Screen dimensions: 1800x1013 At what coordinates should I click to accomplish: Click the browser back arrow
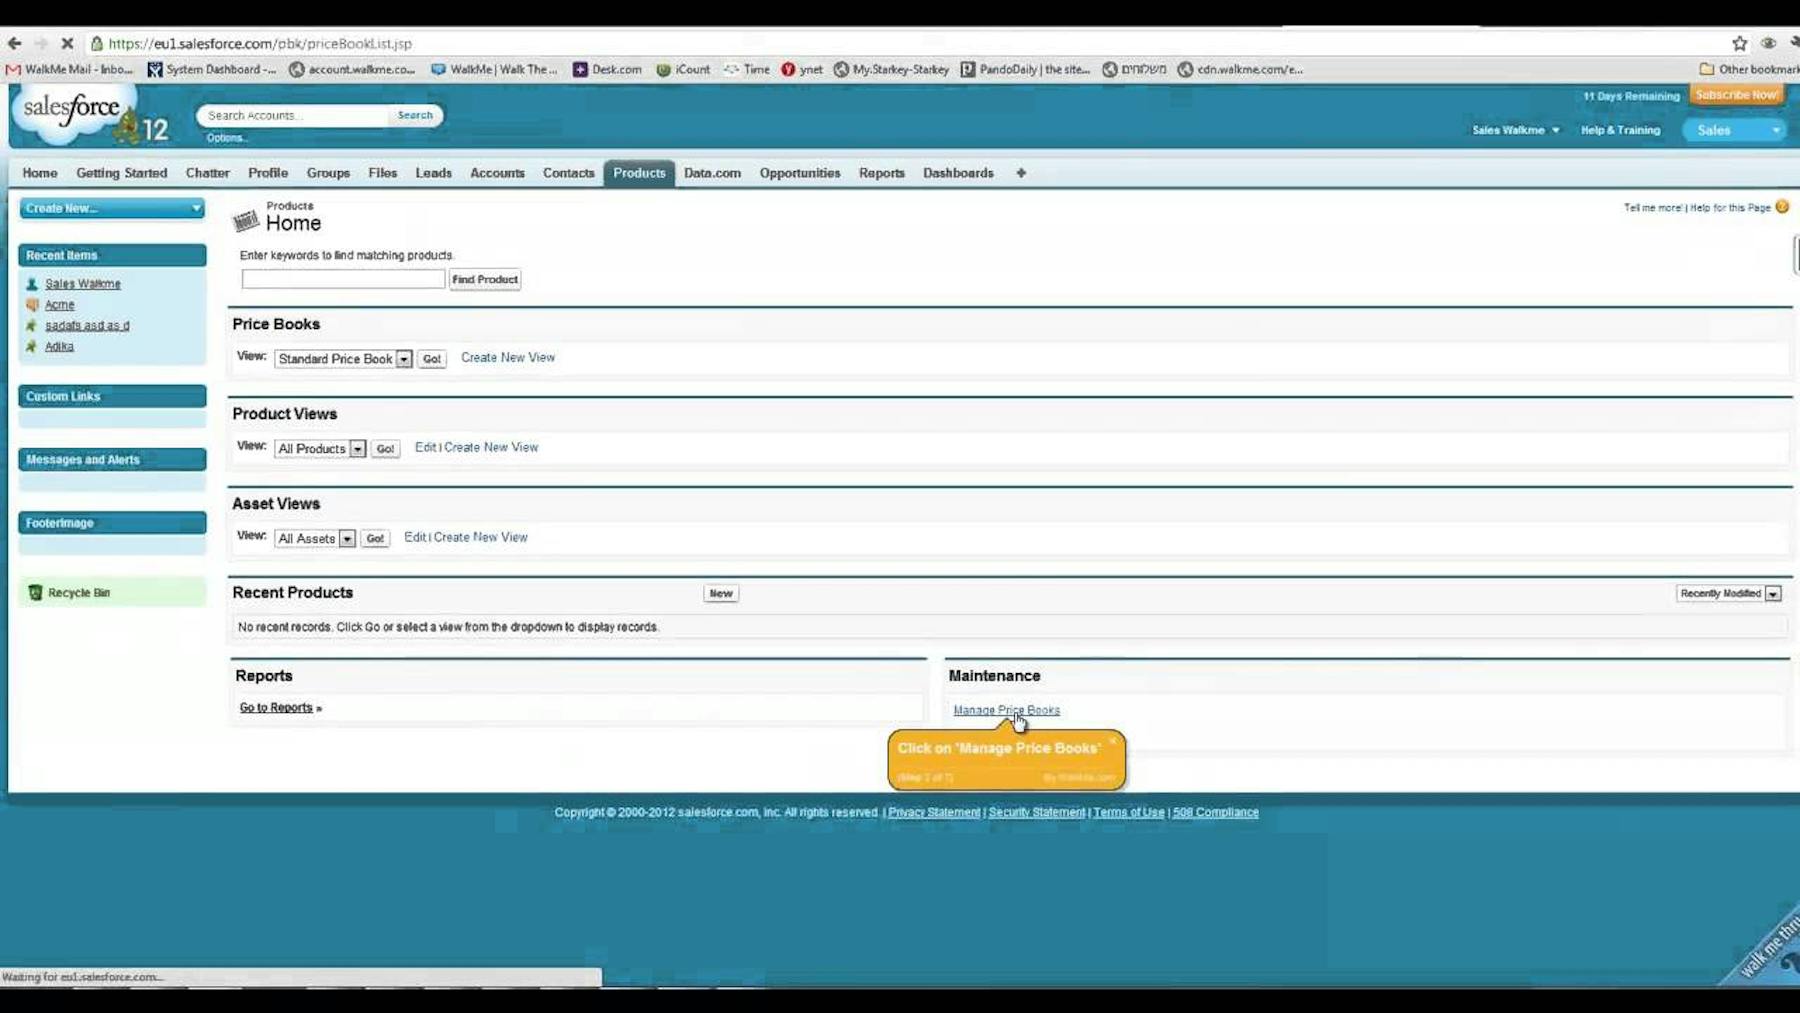coord(14,43)
